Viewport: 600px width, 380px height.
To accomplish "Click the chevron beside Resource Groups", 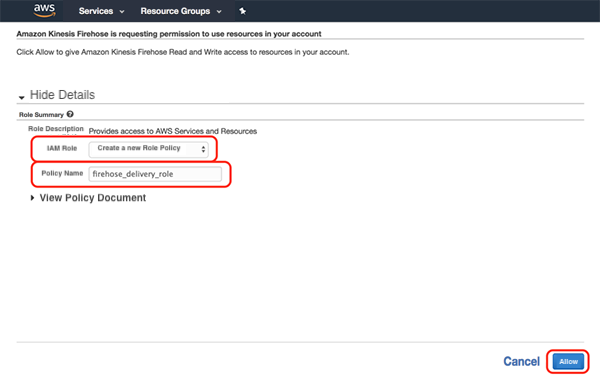I will (219, 11).
